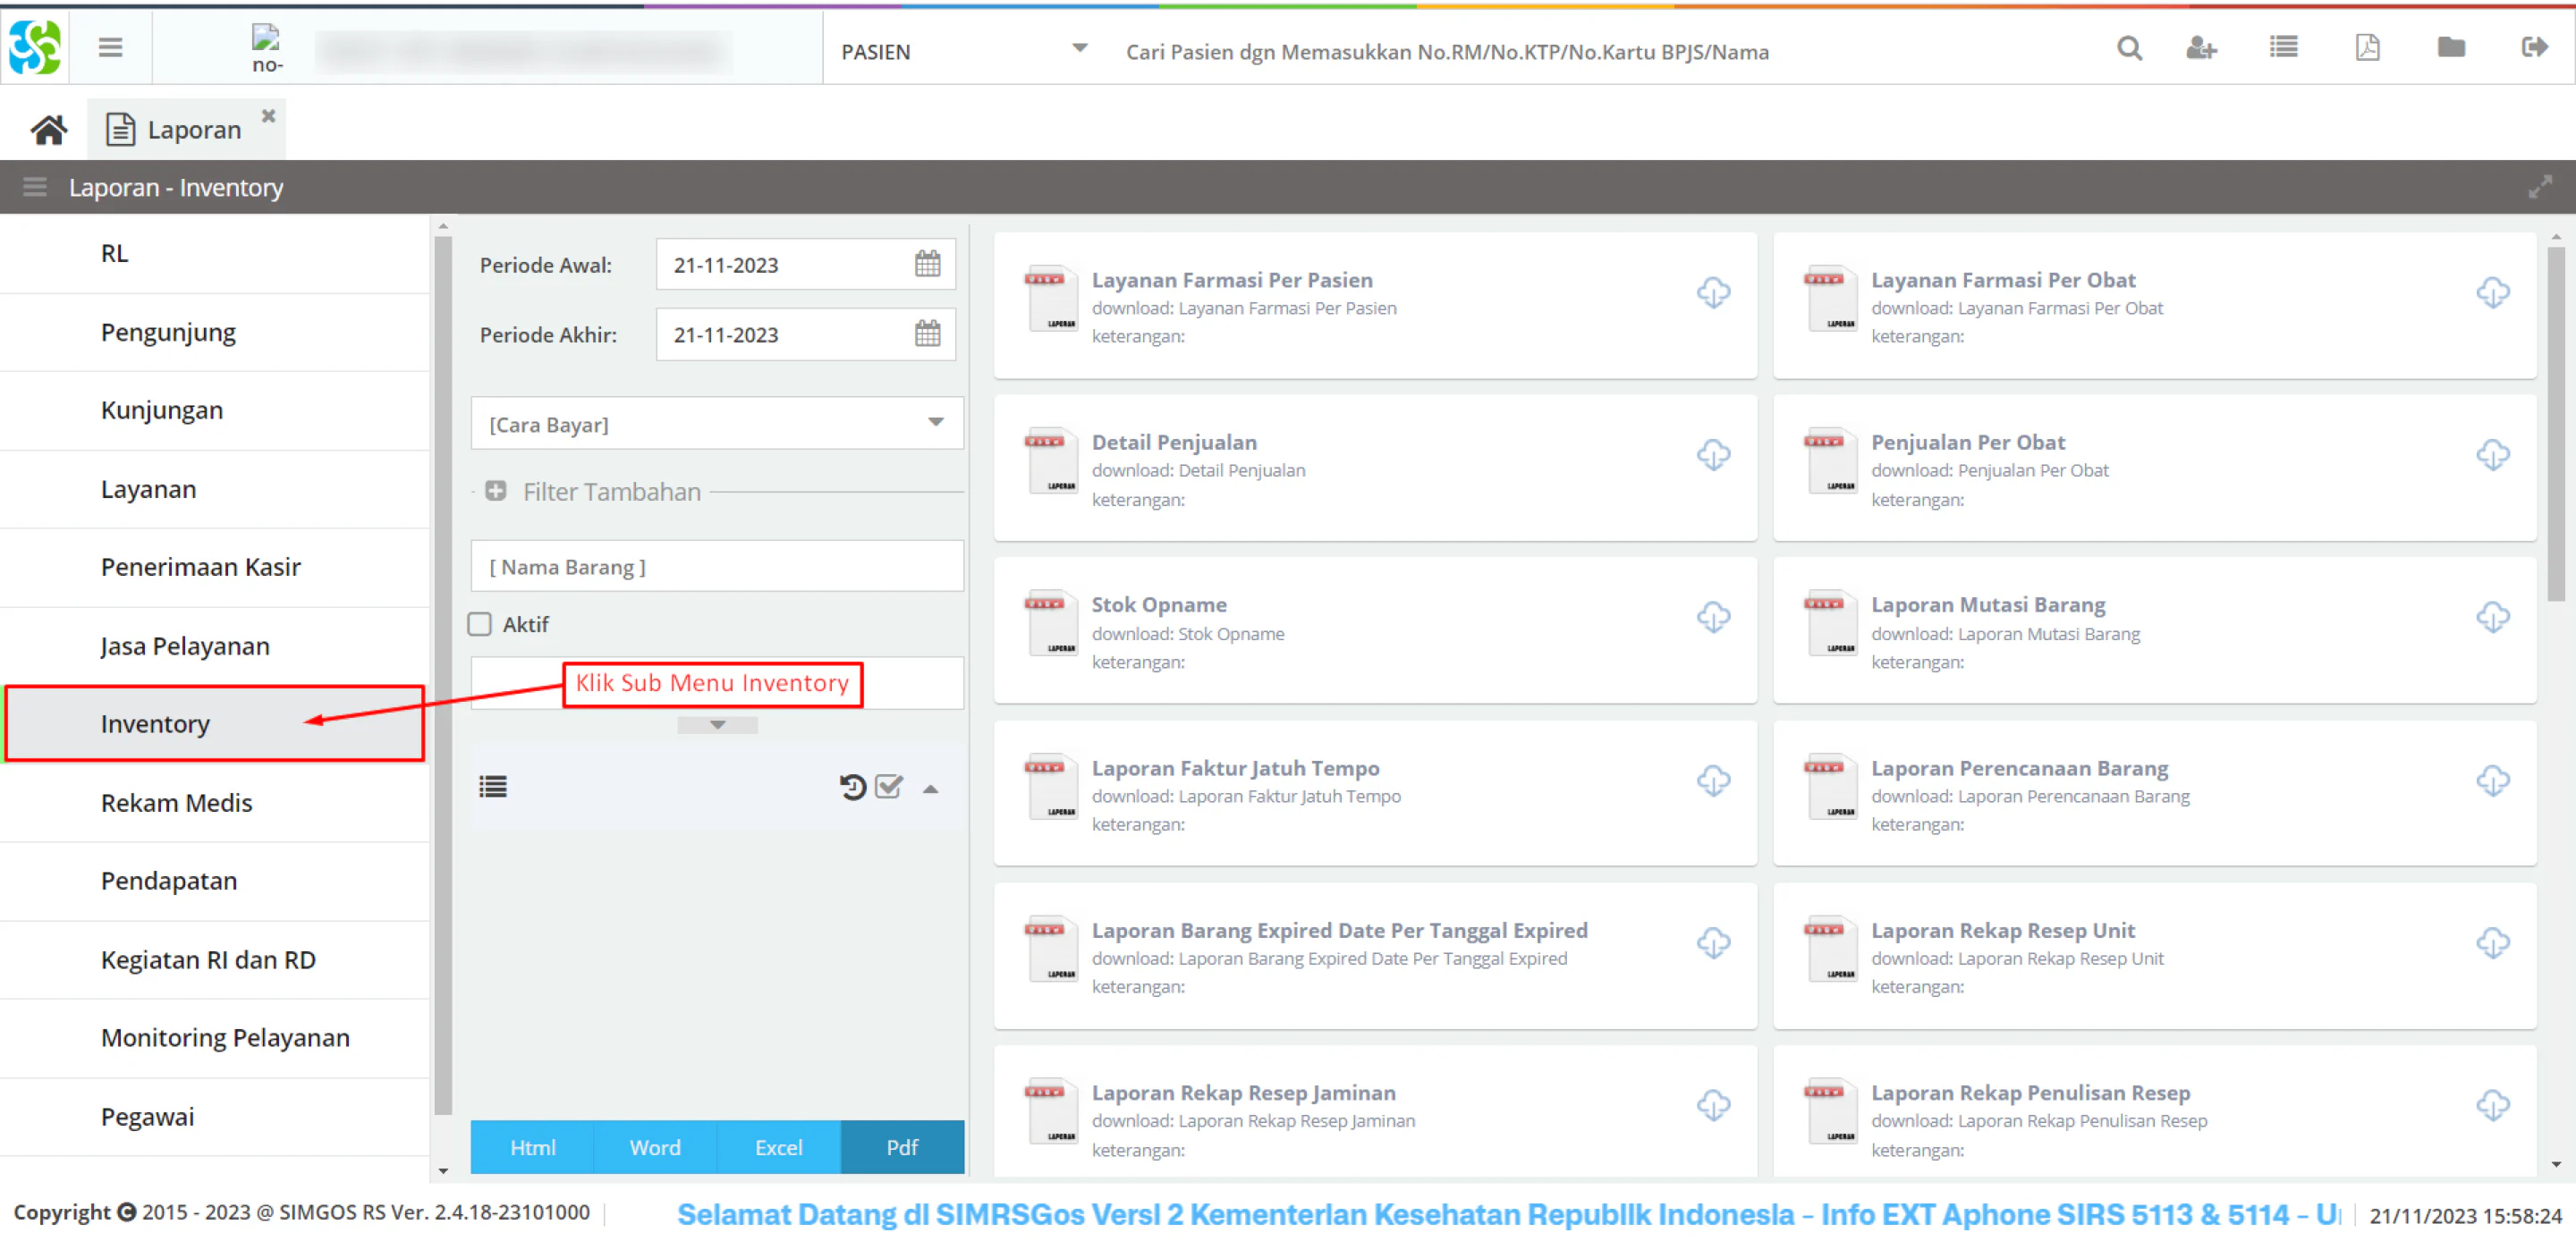
Task: Toggle the Aktif checkbox
Action: coord(480,624)
